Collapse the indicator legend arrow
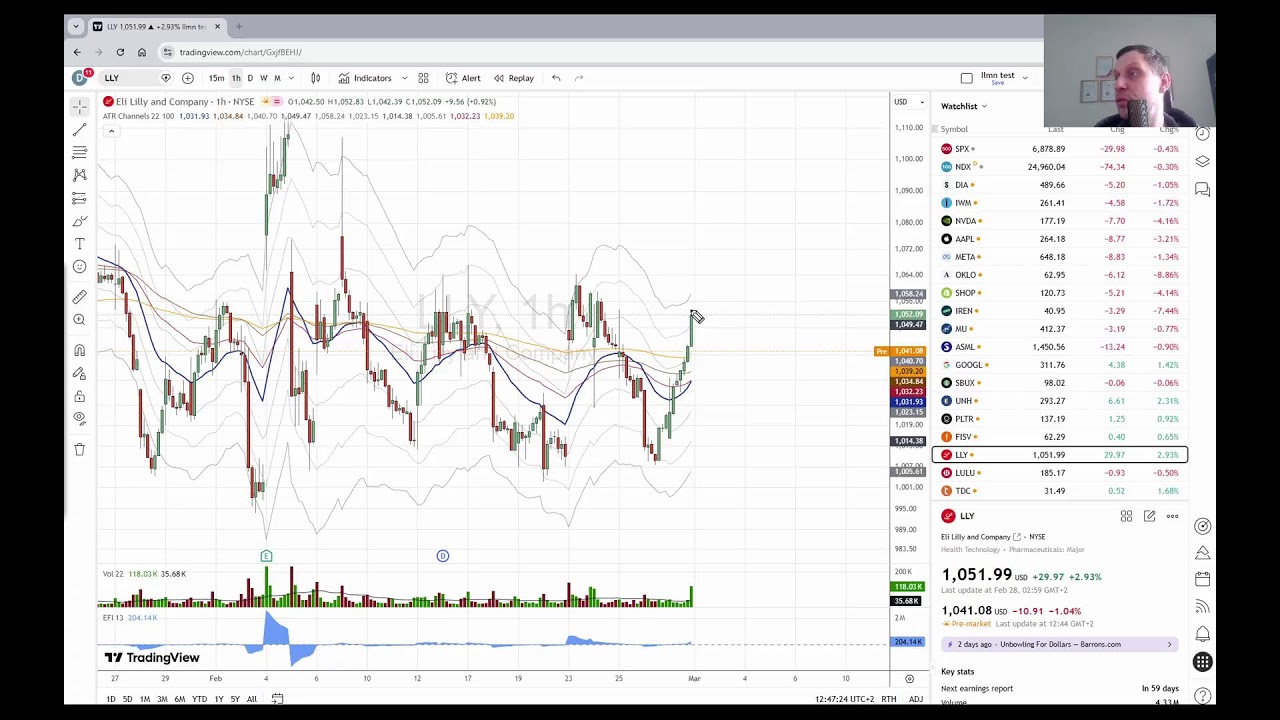1280x720 pixels. click(111, 131)
